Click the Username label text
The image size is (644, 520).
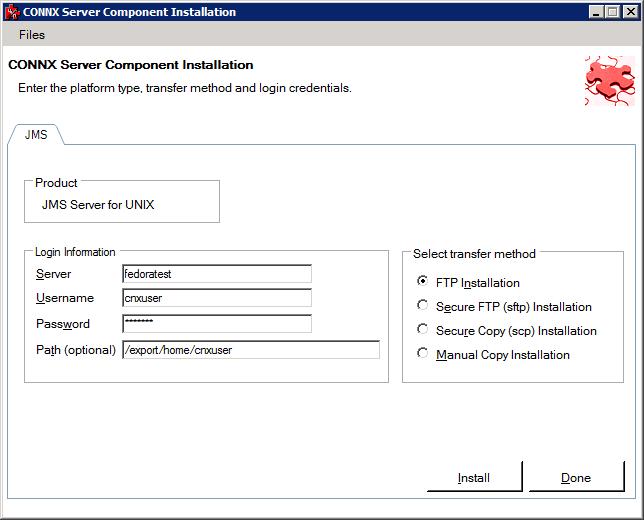tap(64, 298)
